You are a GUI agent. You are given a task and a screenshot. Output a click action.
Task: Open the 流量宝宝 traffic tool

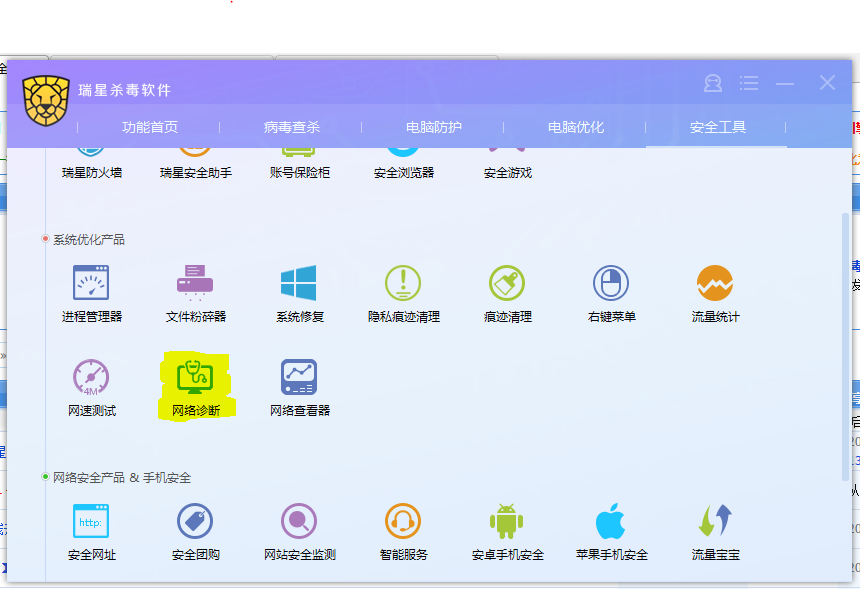(715, 532)
